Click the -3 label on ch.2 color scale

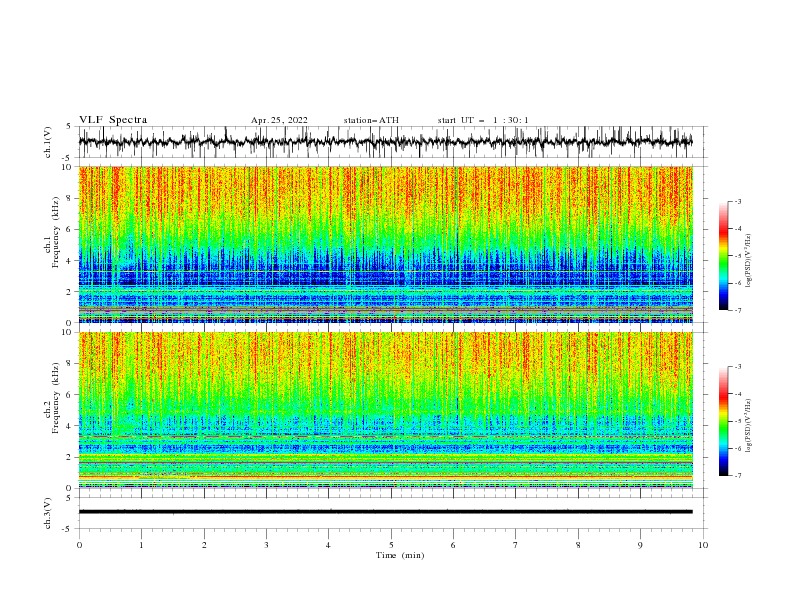737,367
